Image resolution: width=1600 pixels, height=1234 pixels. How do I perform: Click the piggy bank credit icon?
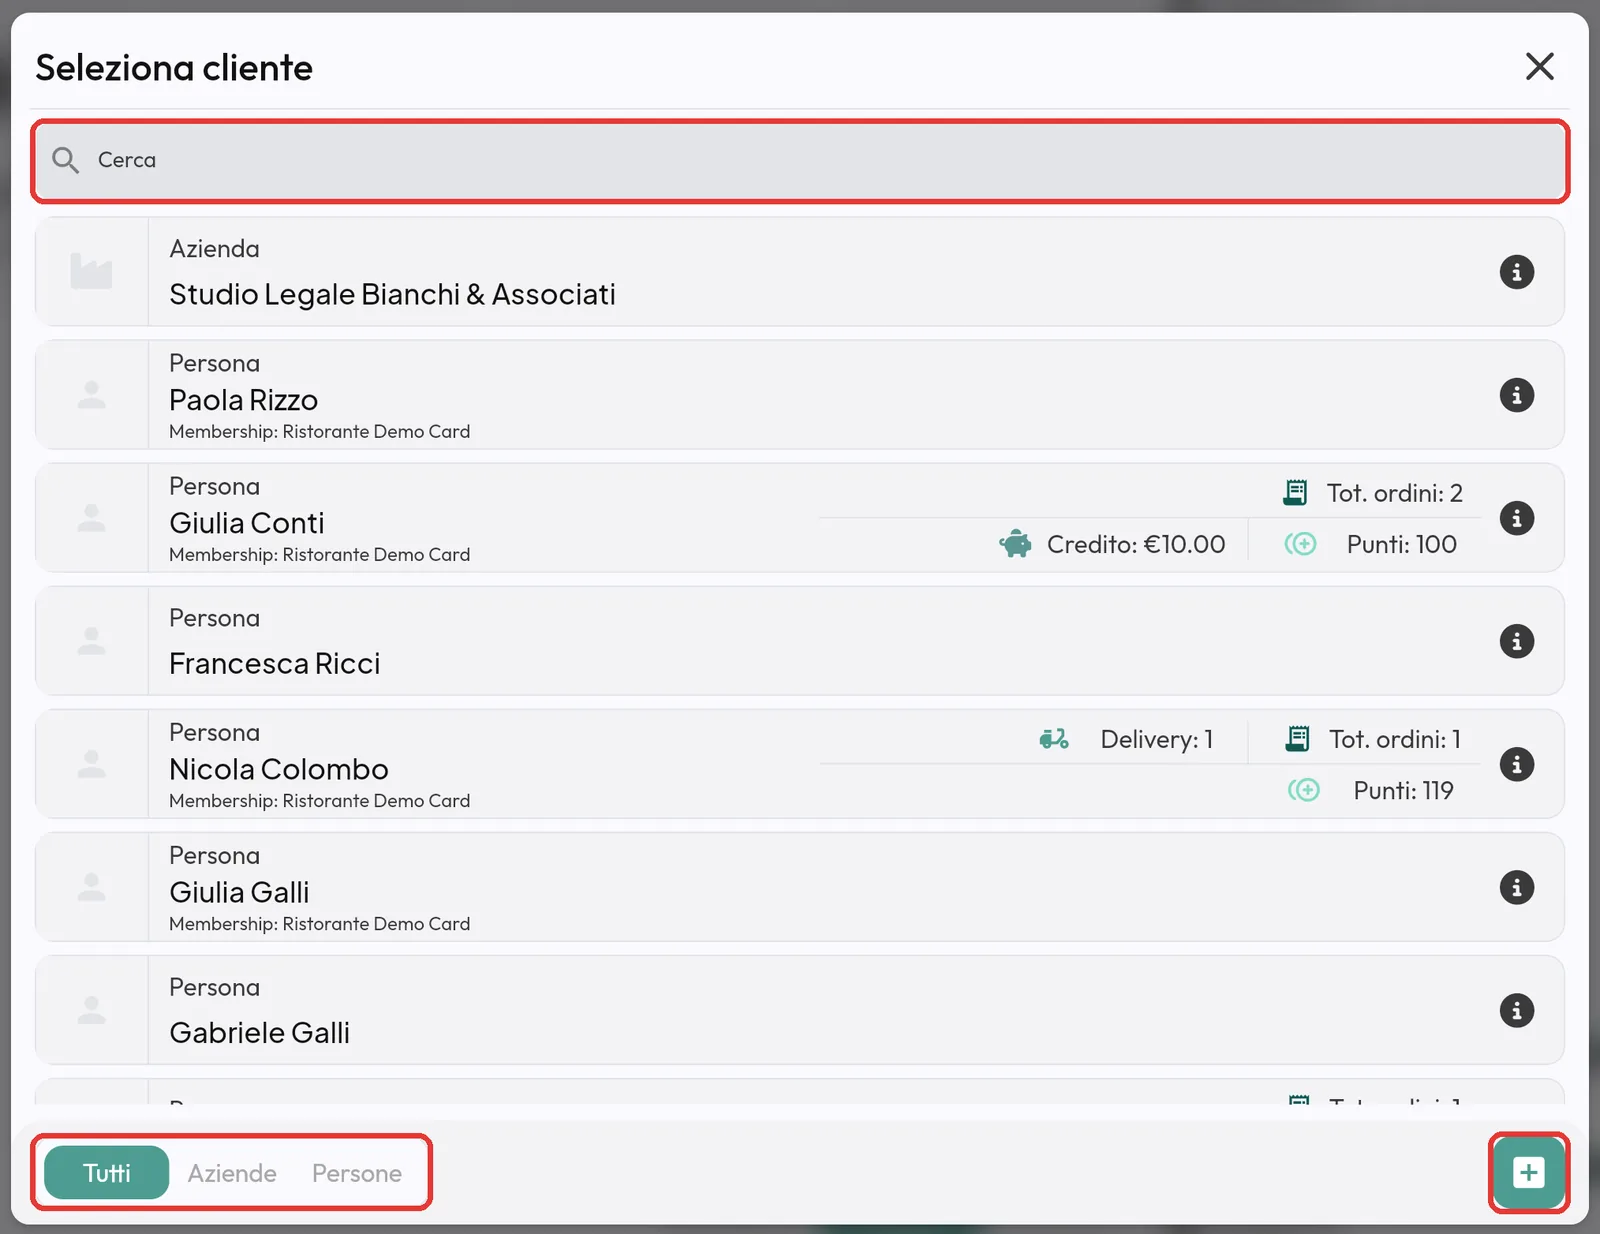(x=1015, y=544)
